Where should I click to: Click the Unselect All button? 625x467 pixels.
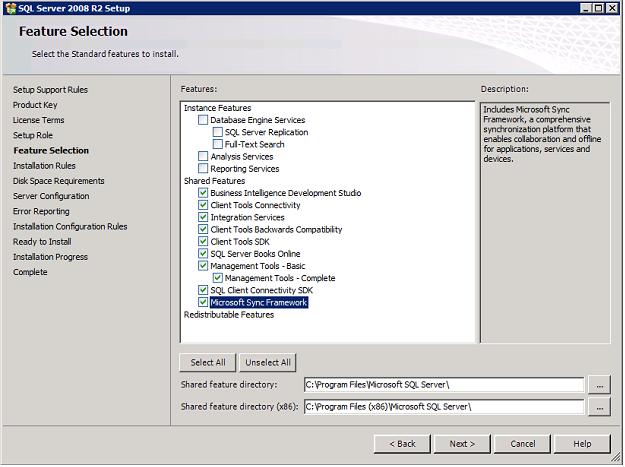click(x=268, y=363)
